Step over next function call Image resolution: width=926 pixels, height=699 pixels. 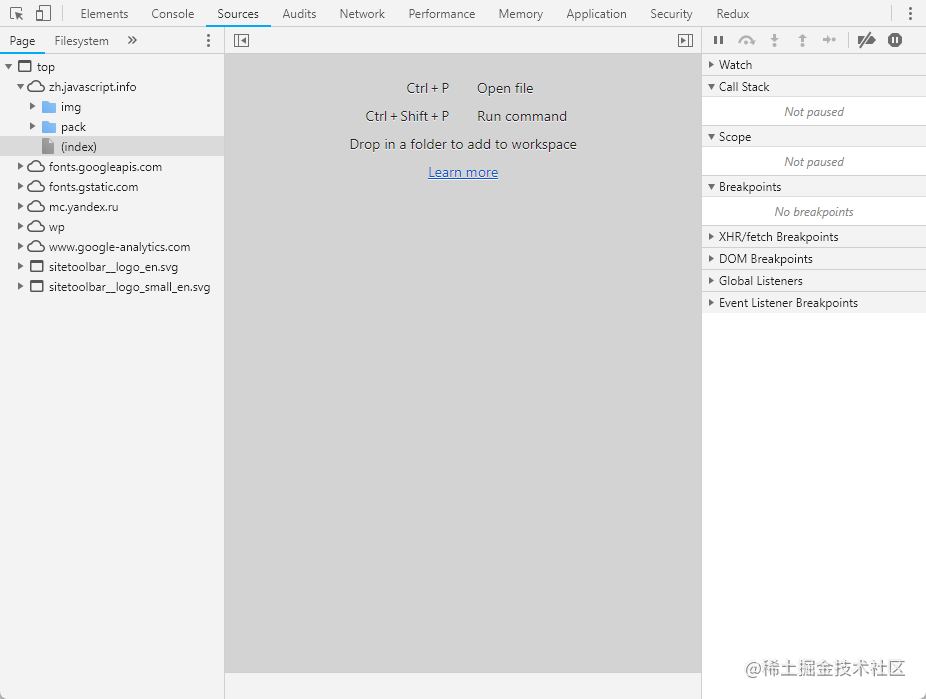[746, 40]
